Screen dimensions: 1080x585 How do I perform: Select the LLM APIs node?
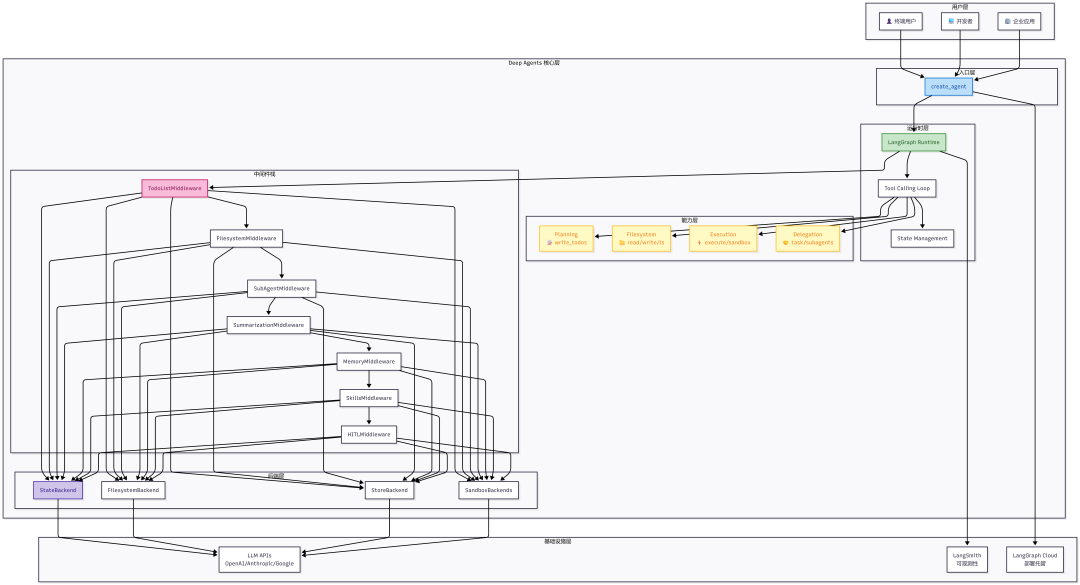pyautogui.click(x=260, y=560)
